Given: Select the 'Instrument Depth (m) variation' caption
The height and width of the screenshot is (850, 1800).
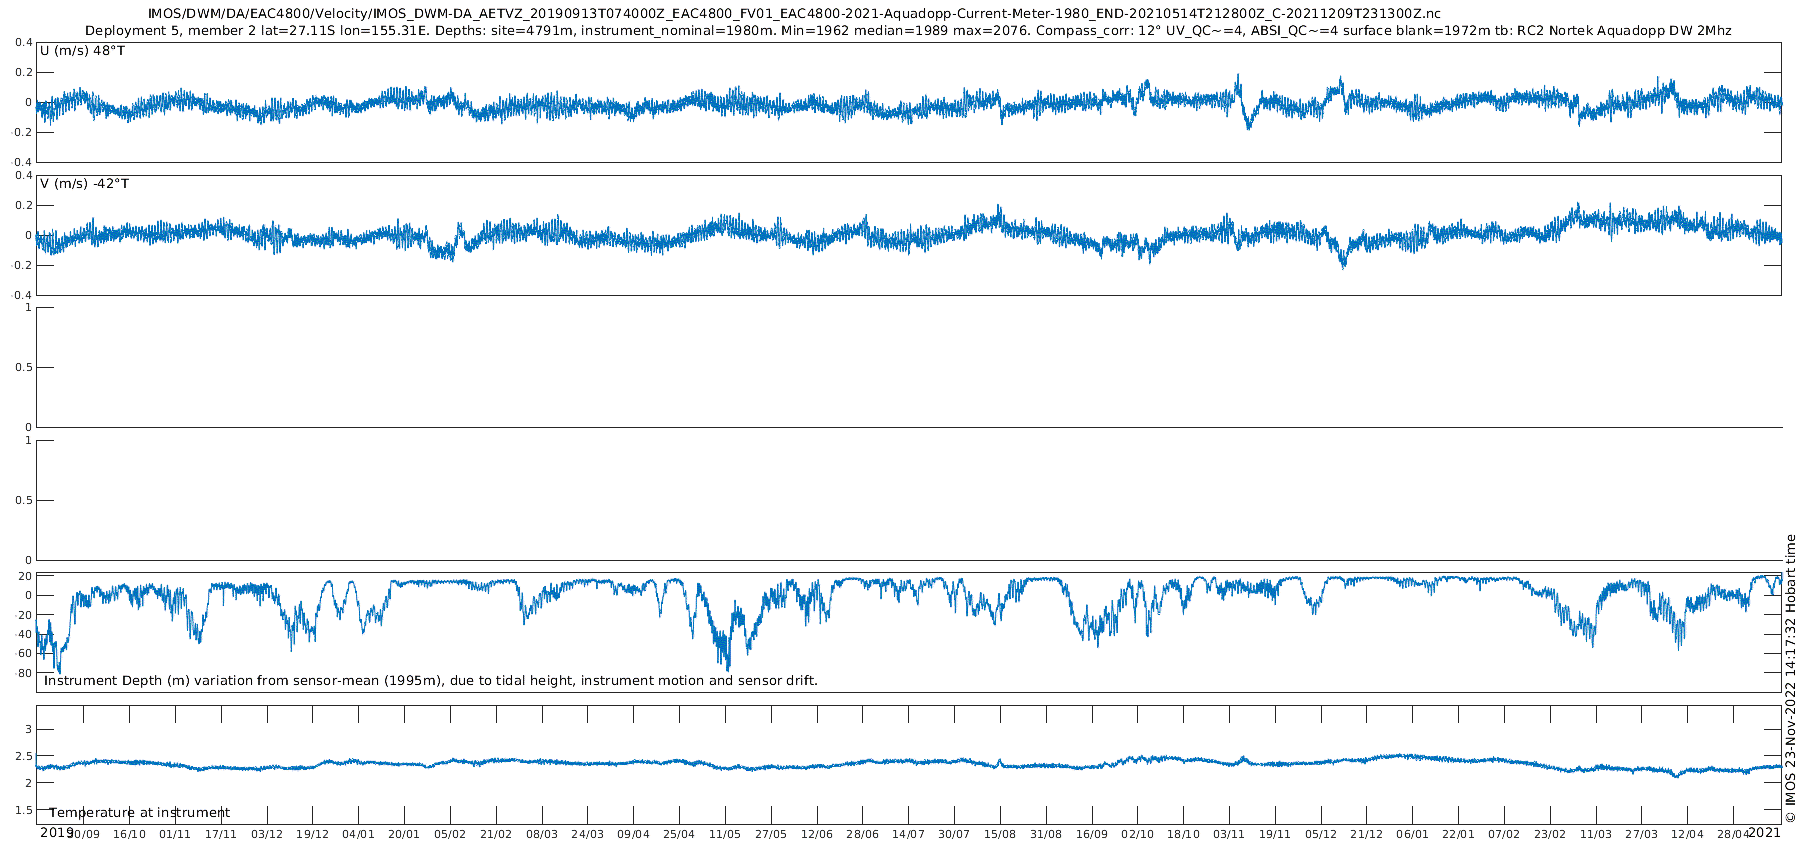Looking at the screenshot, I should tap(430, 681).
